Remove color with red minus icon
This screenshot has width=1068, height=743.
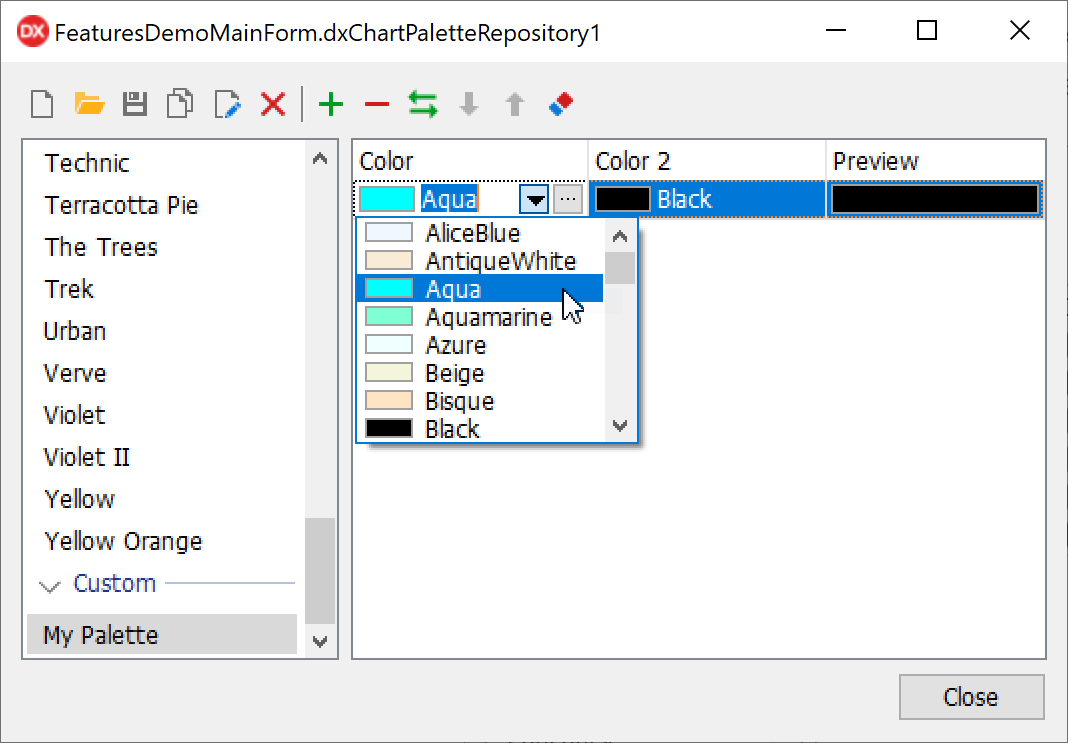pos(376,104)
